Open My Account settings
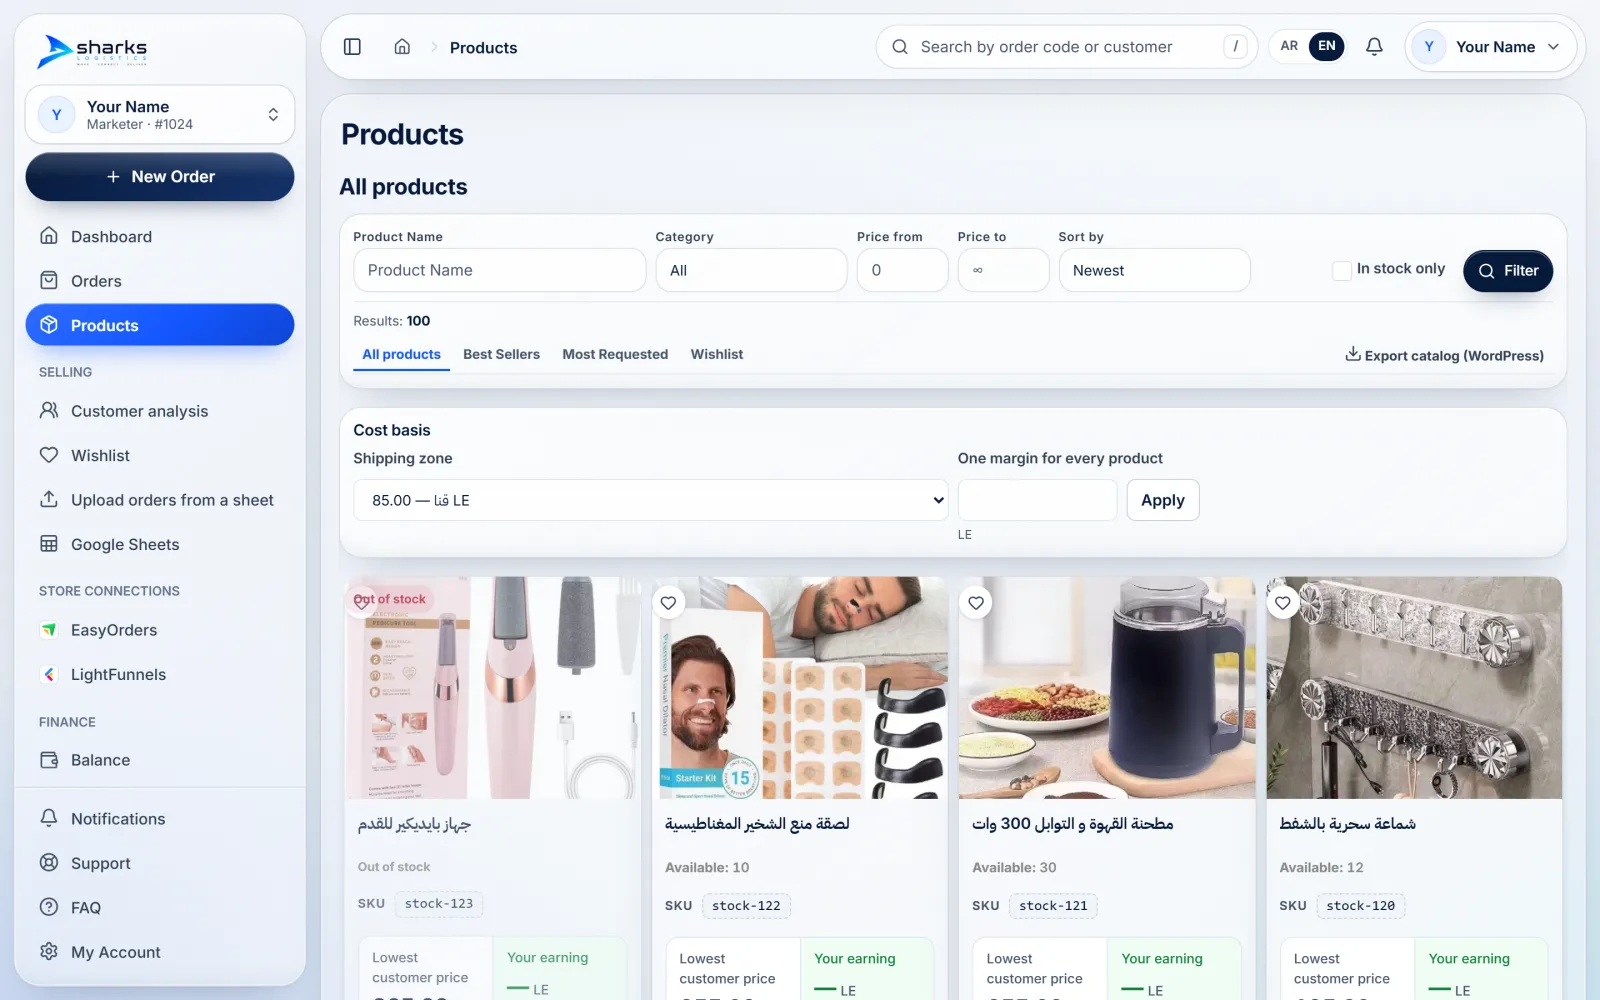This screenshot has width=1600, height=1000. tap(160, 952)
